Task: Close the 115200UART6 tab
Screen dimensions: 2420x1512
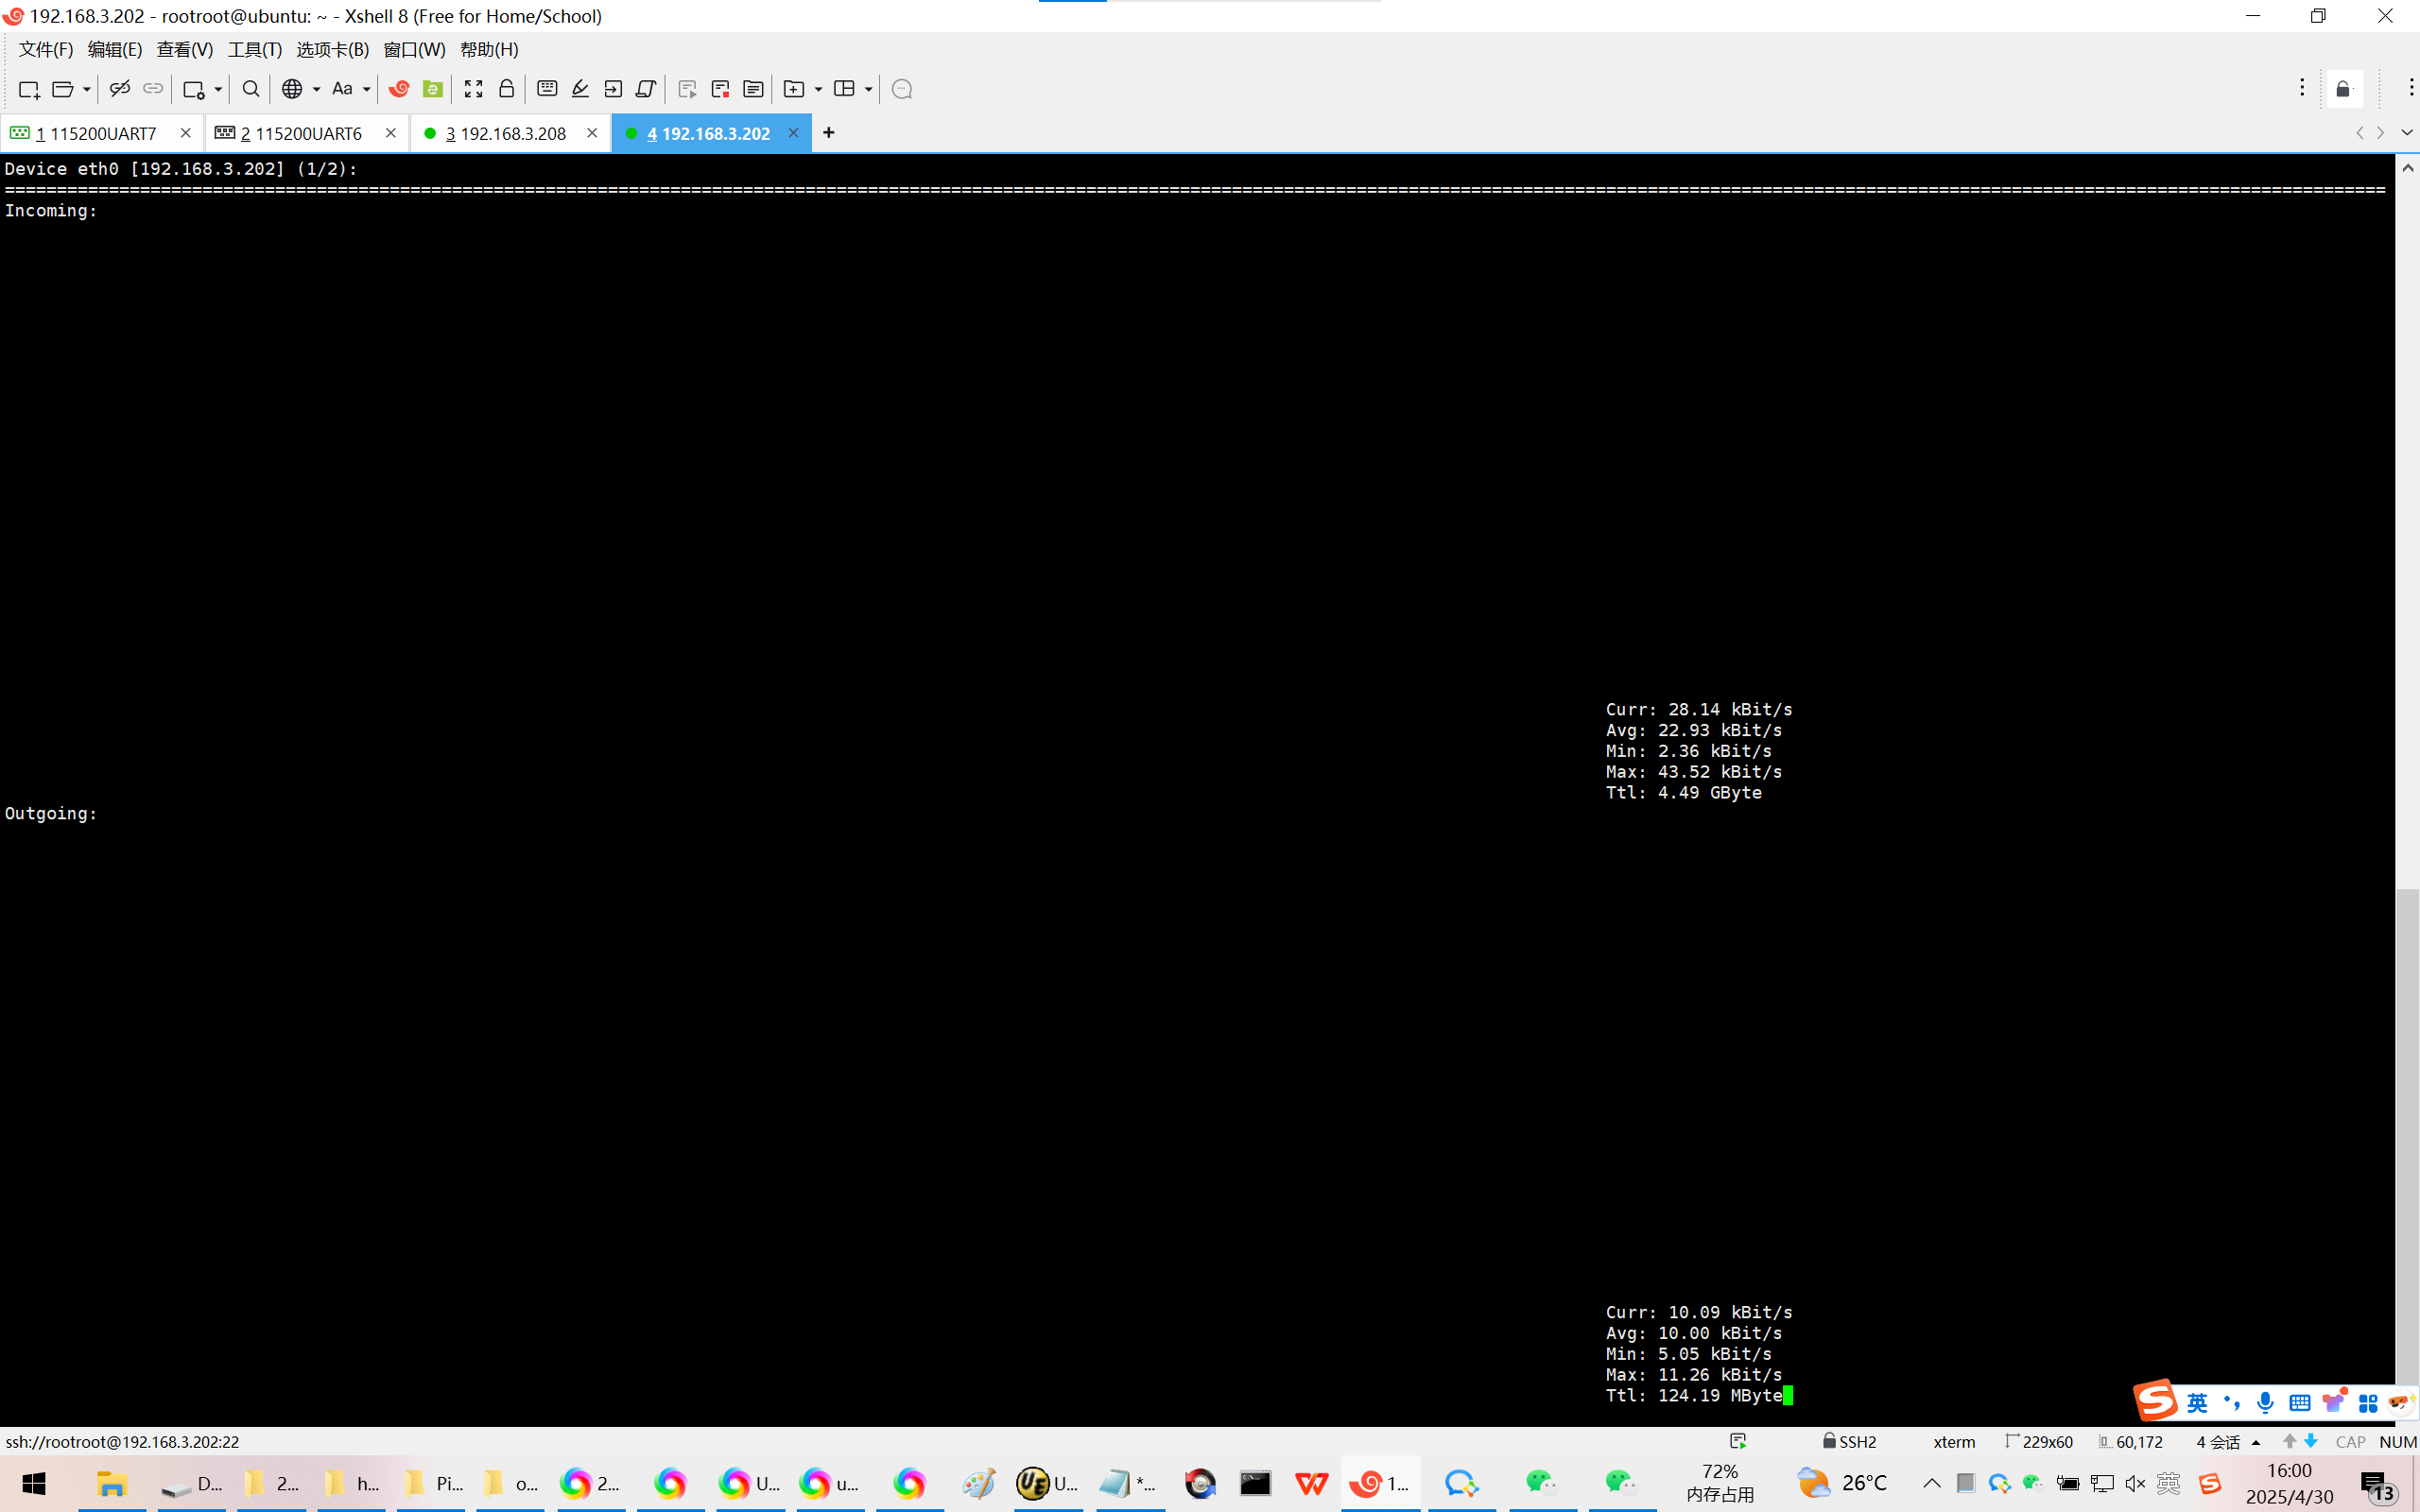Action: pyautogui.click(x=390, y=133)
